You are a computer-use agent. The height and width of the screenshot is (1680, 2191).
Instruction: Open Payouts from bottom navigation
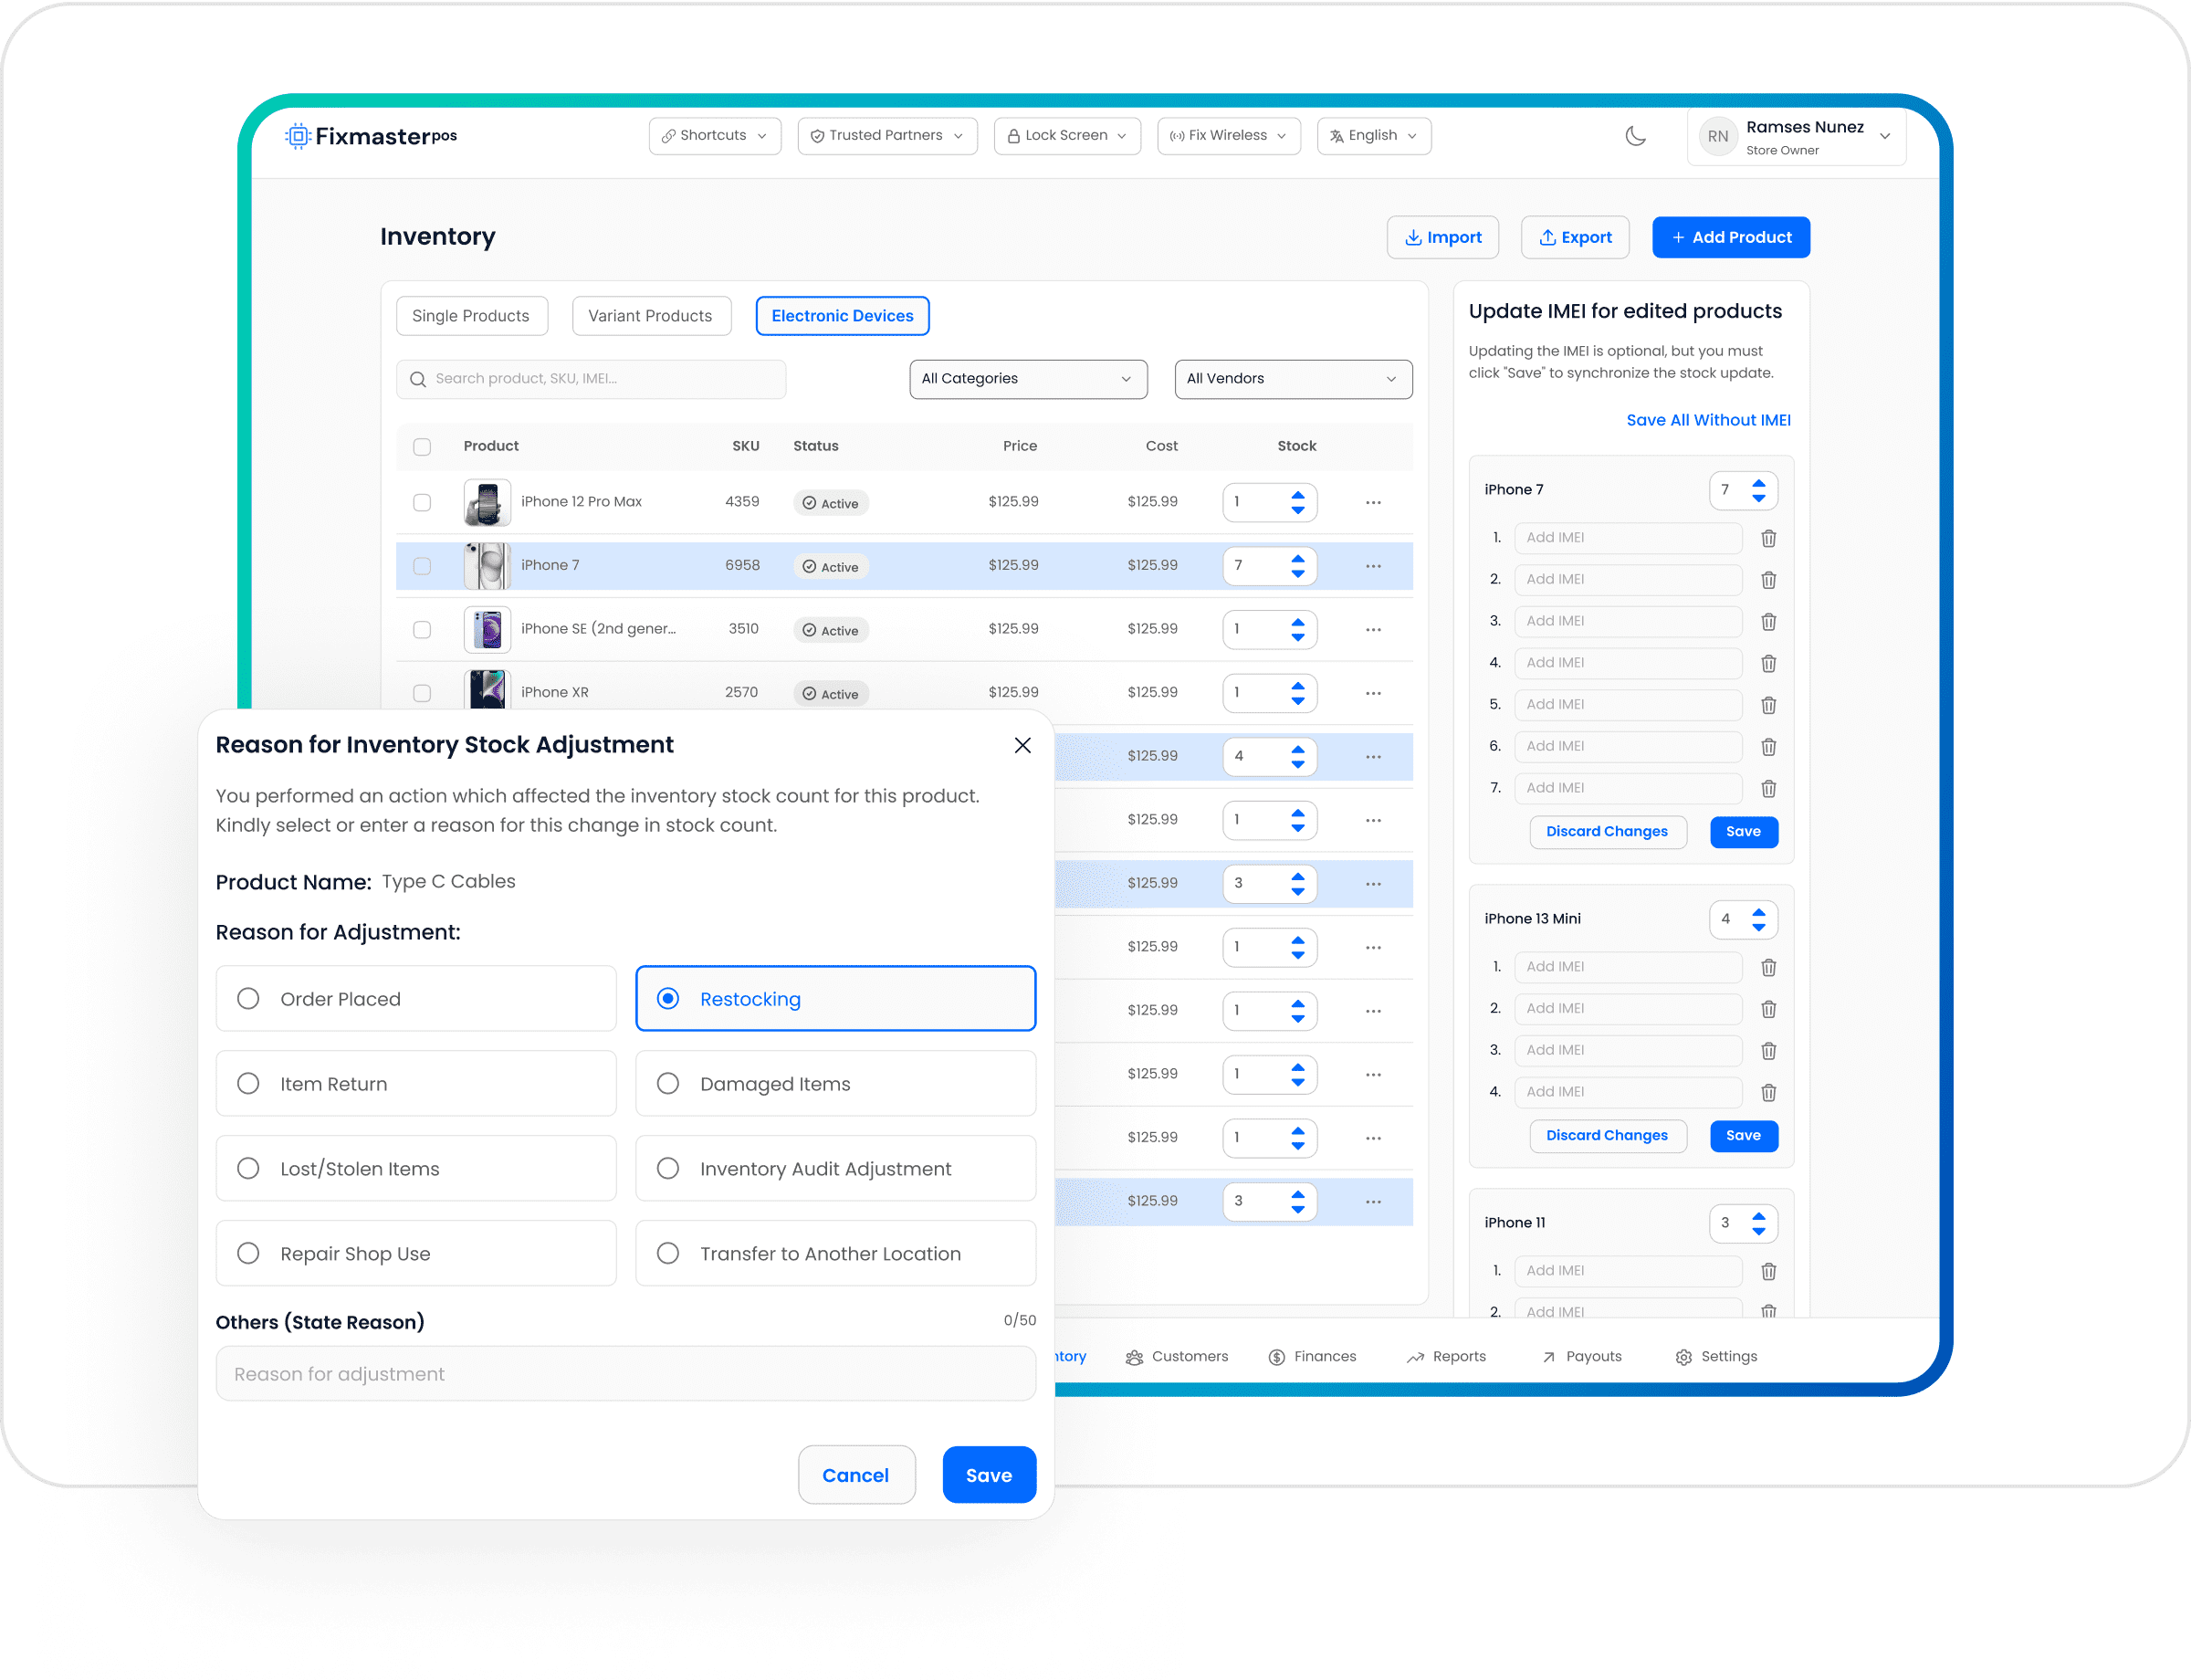[x=1581, y=1357]
